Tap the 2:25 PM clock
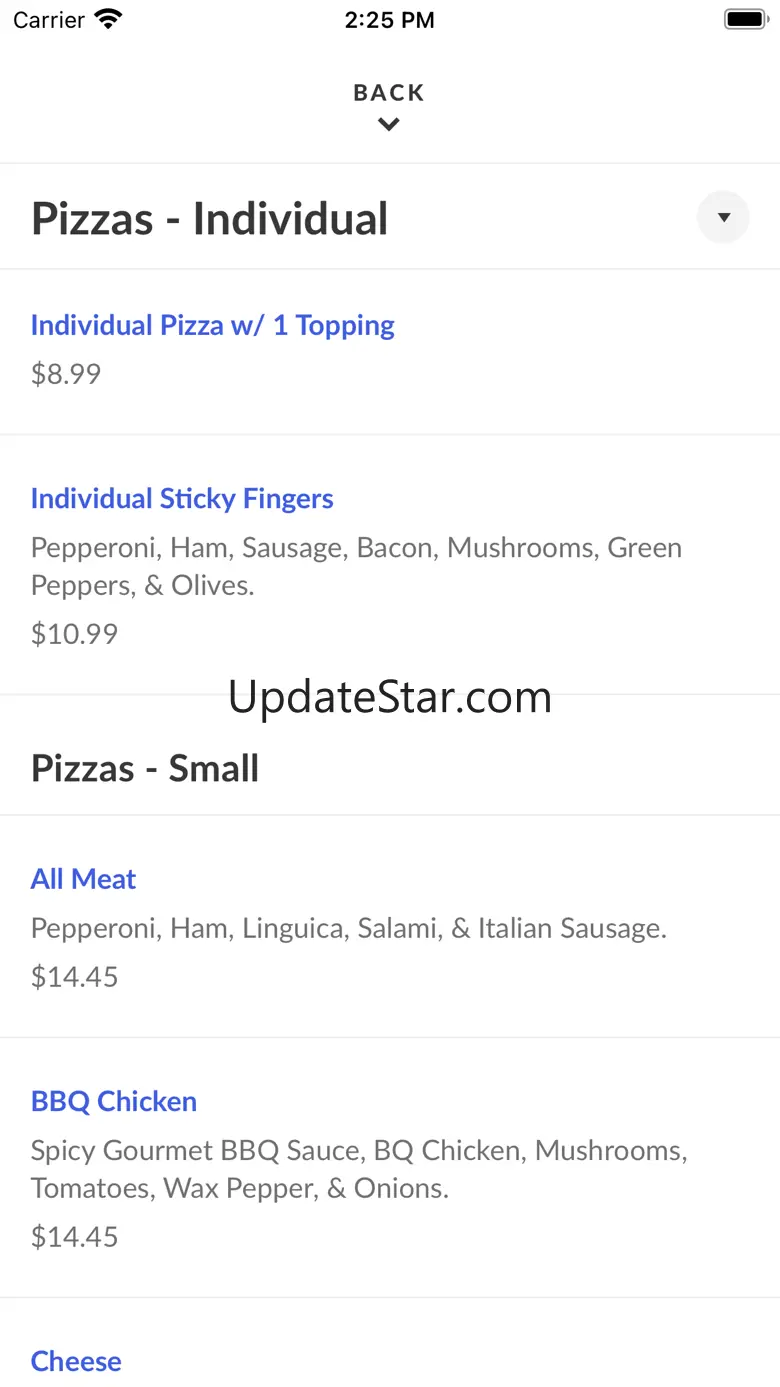 pos(389,20)
